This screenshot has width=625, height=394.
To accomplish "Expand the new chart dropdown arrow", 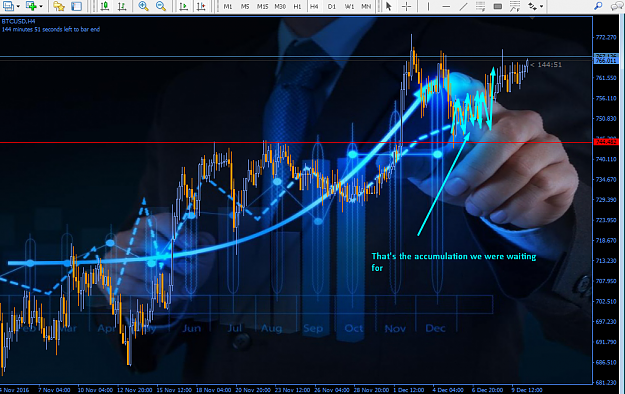I will pos(18,6).
